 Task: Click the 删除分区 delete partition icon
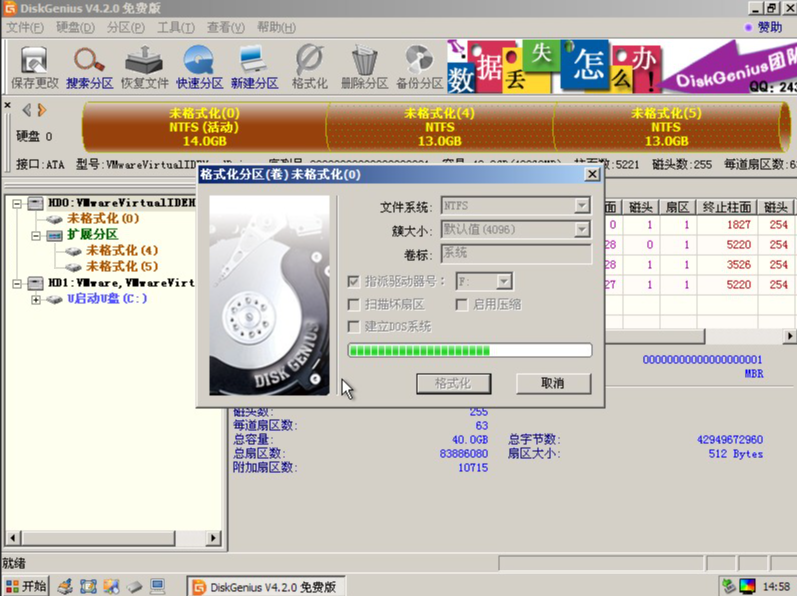point(364,66)
